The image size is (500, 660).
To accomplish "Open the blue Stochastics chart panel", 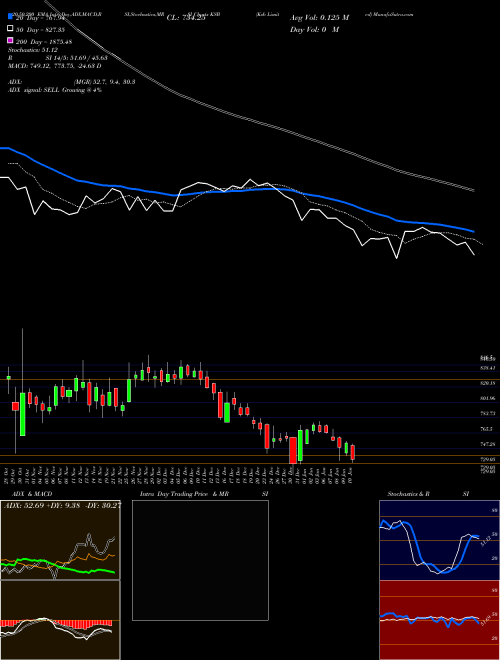I will point(439,540).
